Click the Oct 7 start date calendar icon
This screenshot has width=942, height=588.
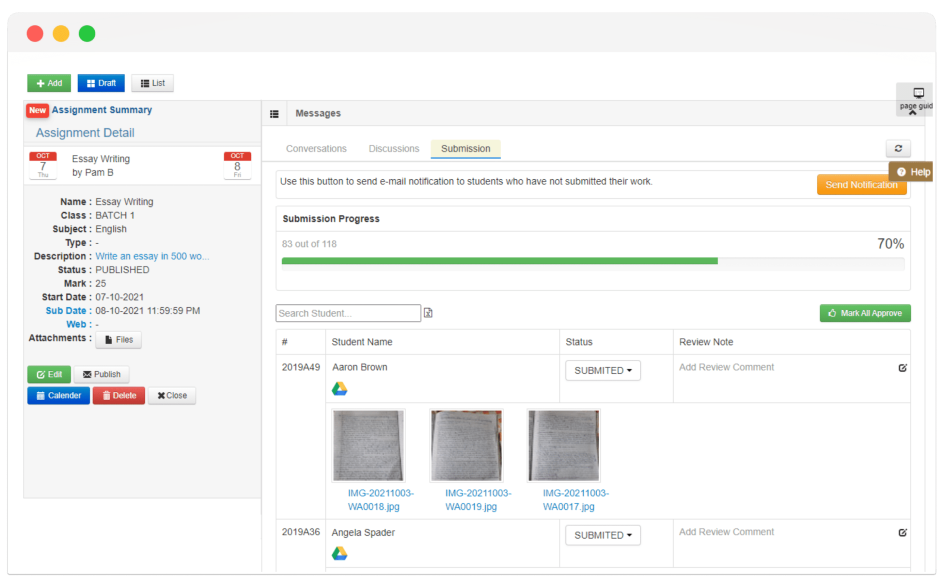pos(43,165)
